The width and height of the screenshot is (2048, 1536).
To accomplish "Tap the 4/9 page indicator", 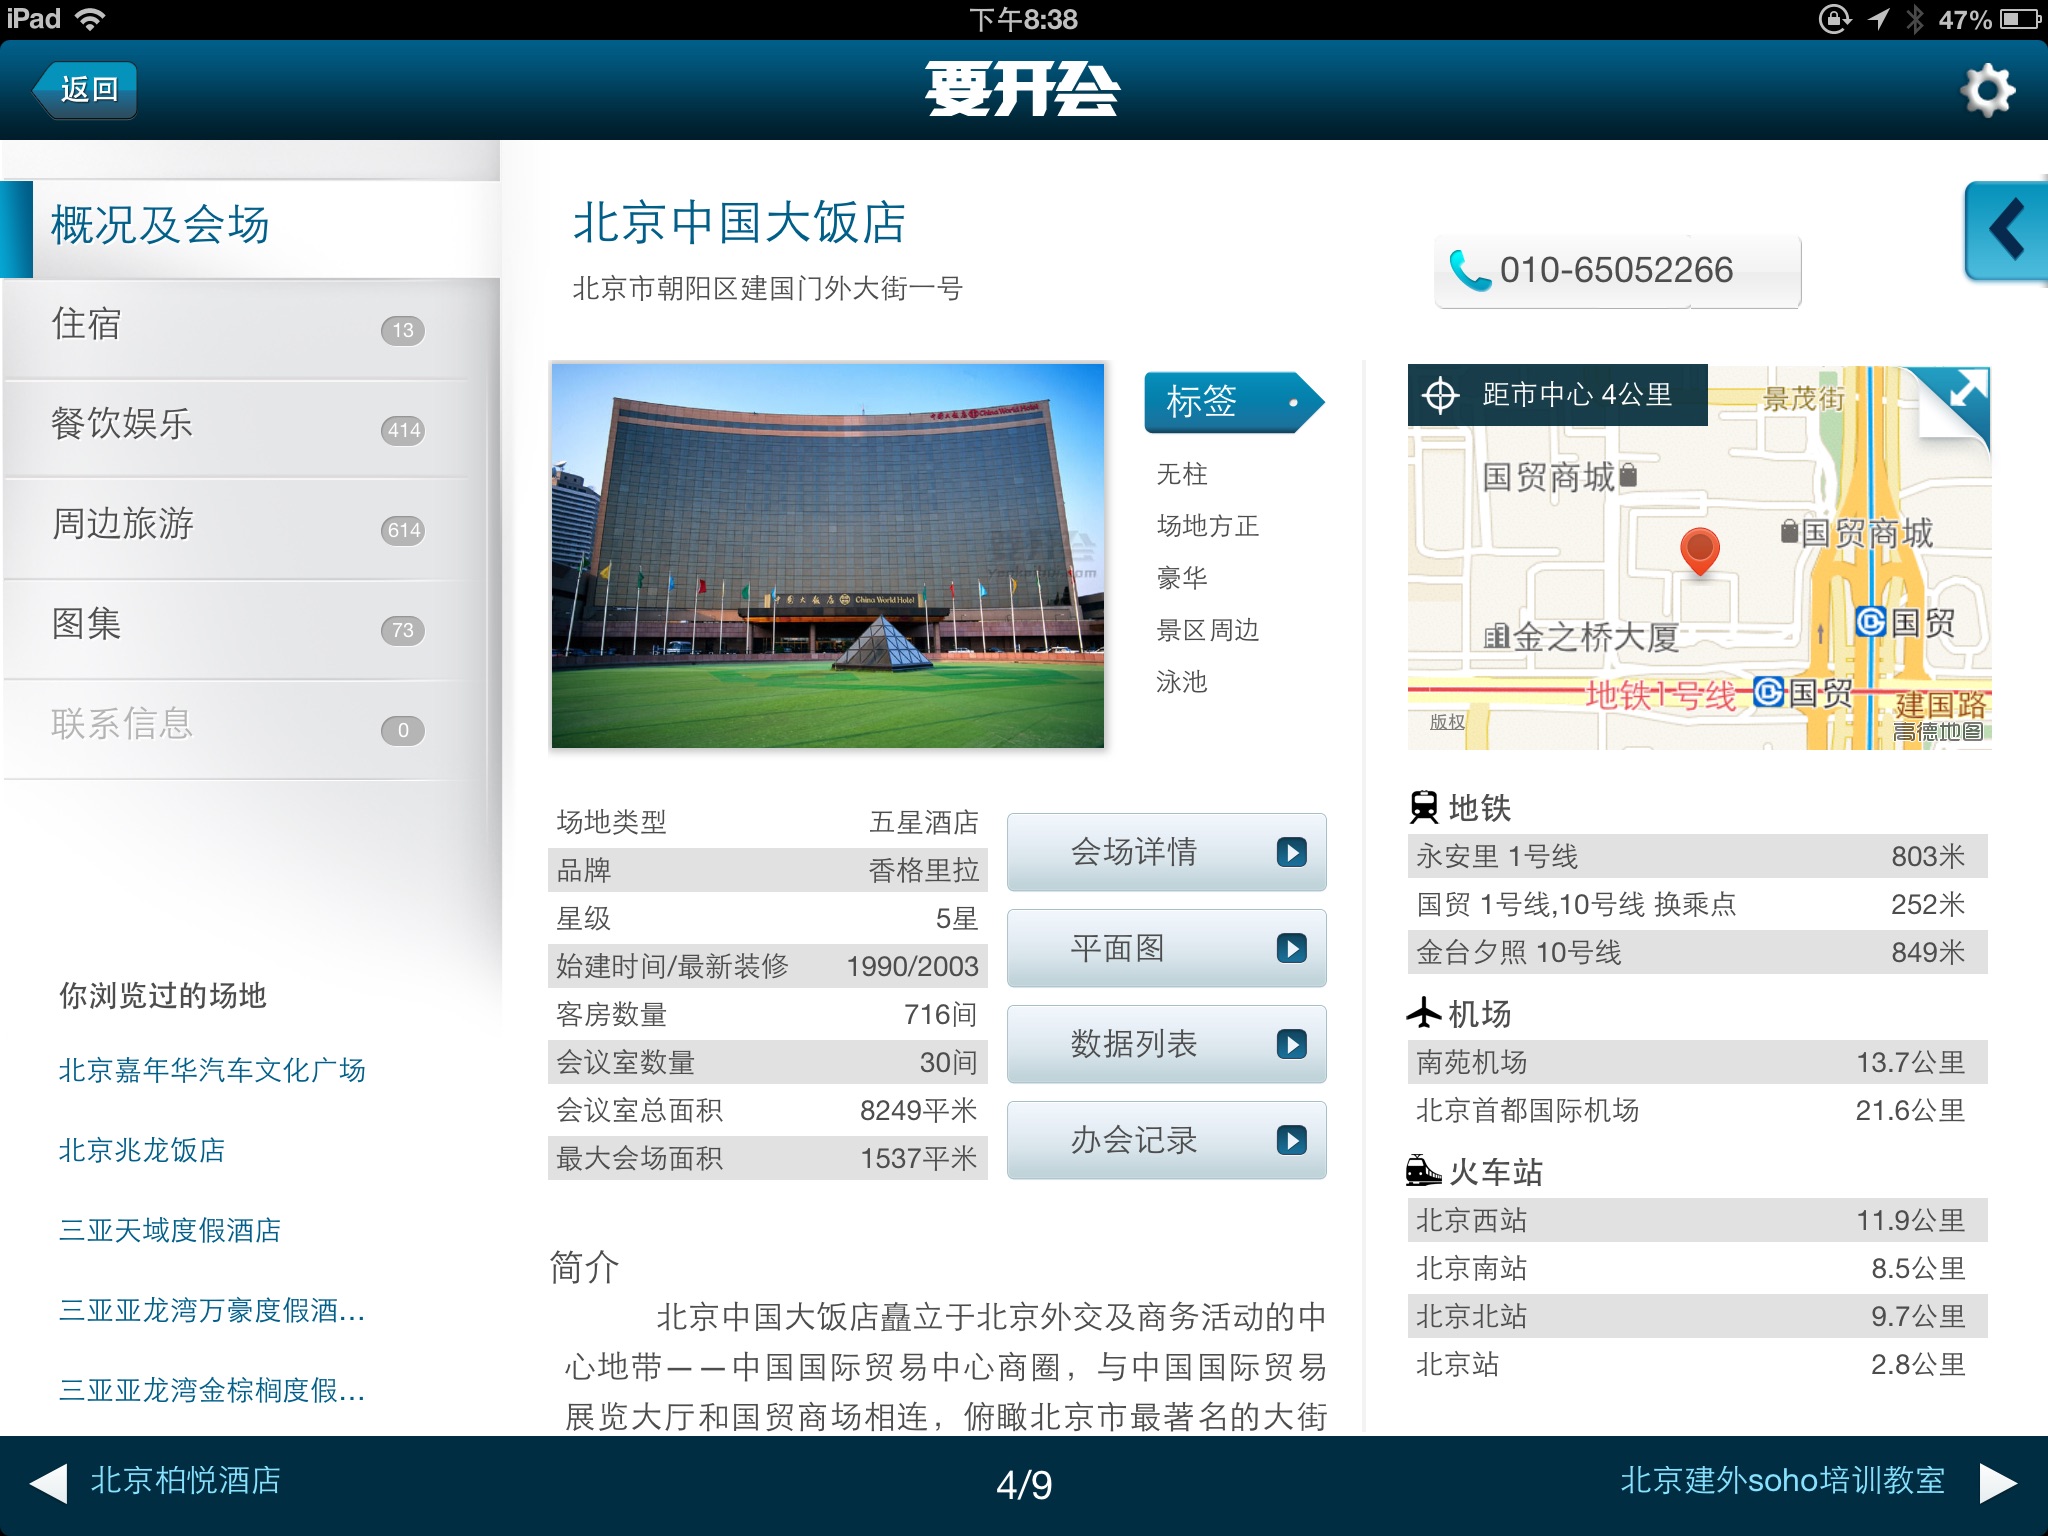I will click(x=1024, y=1485).
